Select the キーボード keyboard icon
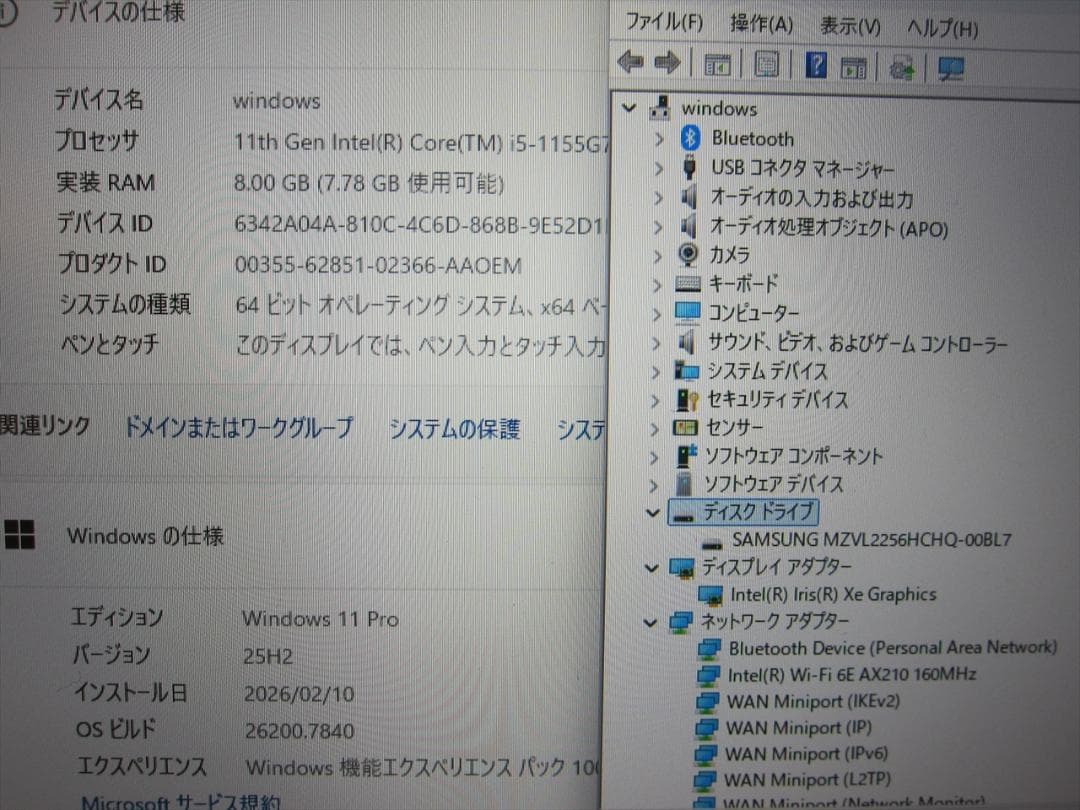The height and width of the screenshot is (810, 1080). [x=687, y=283]
